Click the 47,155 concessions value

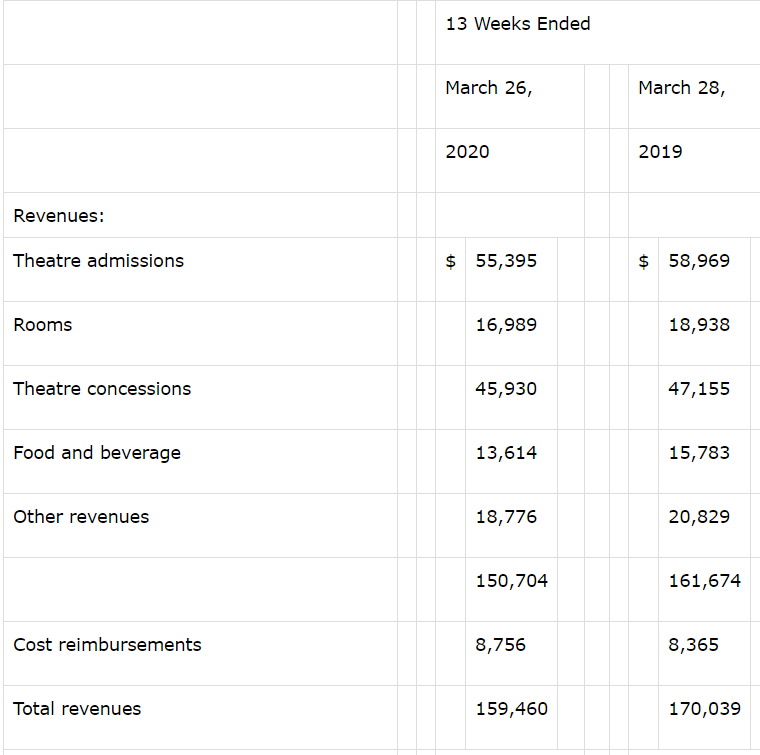[x=699, y=389]
